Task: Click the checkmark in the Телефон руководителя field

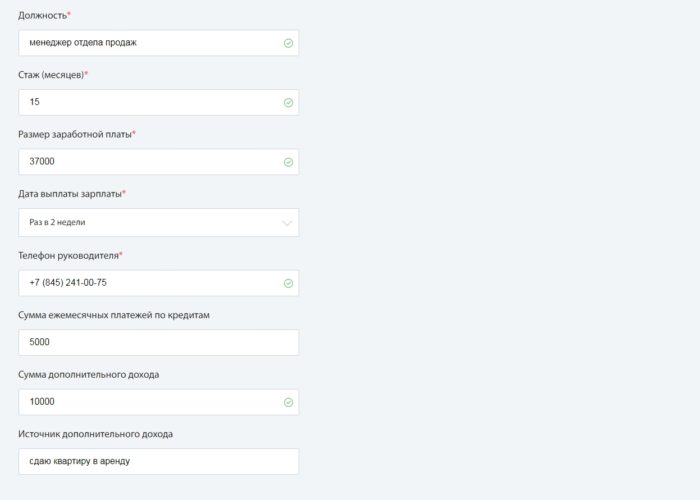Action: [x=288, y=283]
